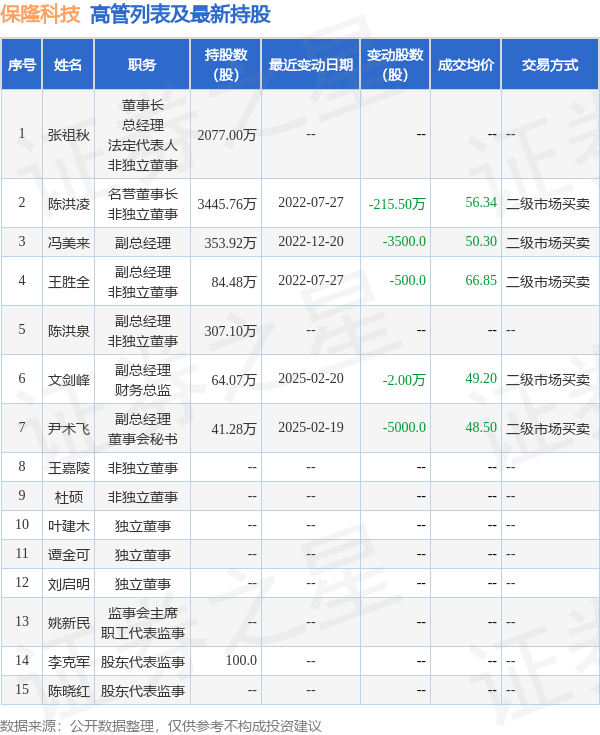Click the 姓名 column header
The height and width of the screenshot is (735, 600).
(x=68, y=65)
